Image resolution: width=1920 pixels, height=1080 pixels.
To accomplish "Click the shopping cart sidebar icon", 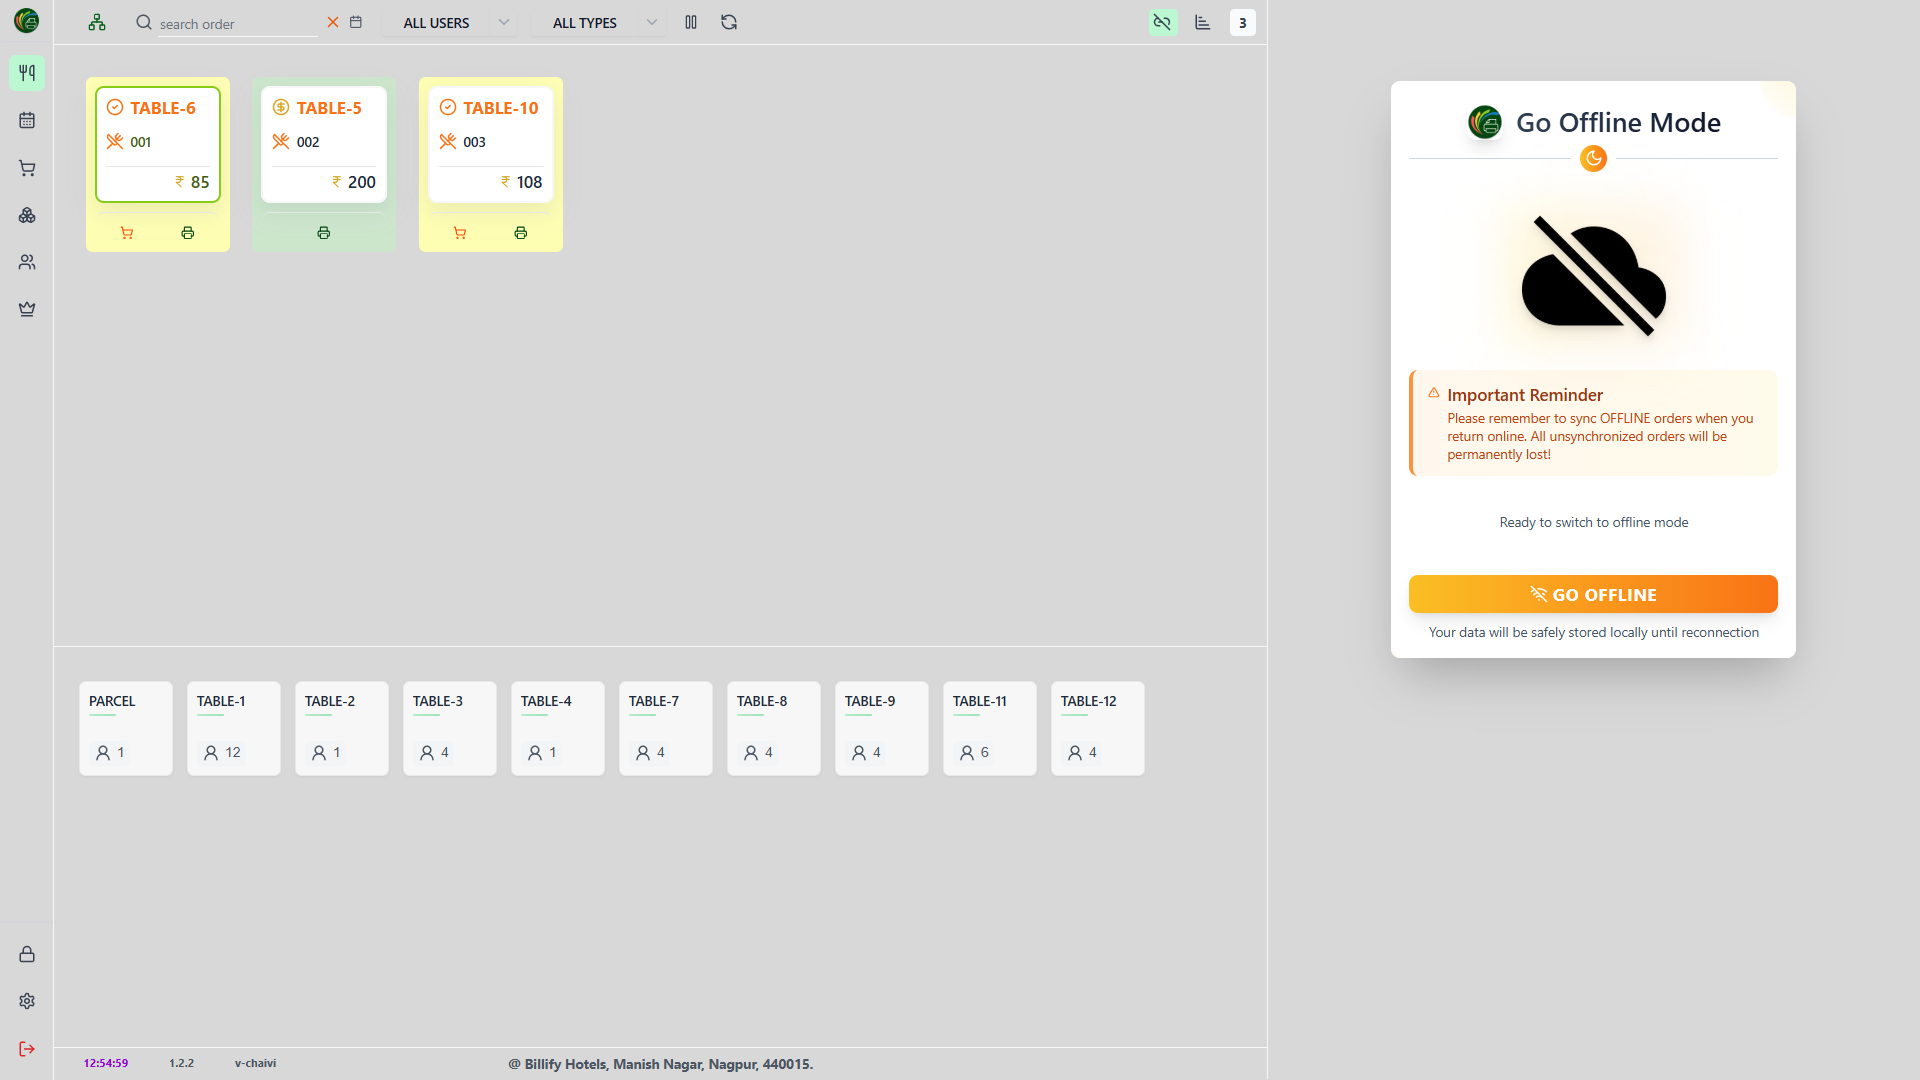I will tap(27, 168).
